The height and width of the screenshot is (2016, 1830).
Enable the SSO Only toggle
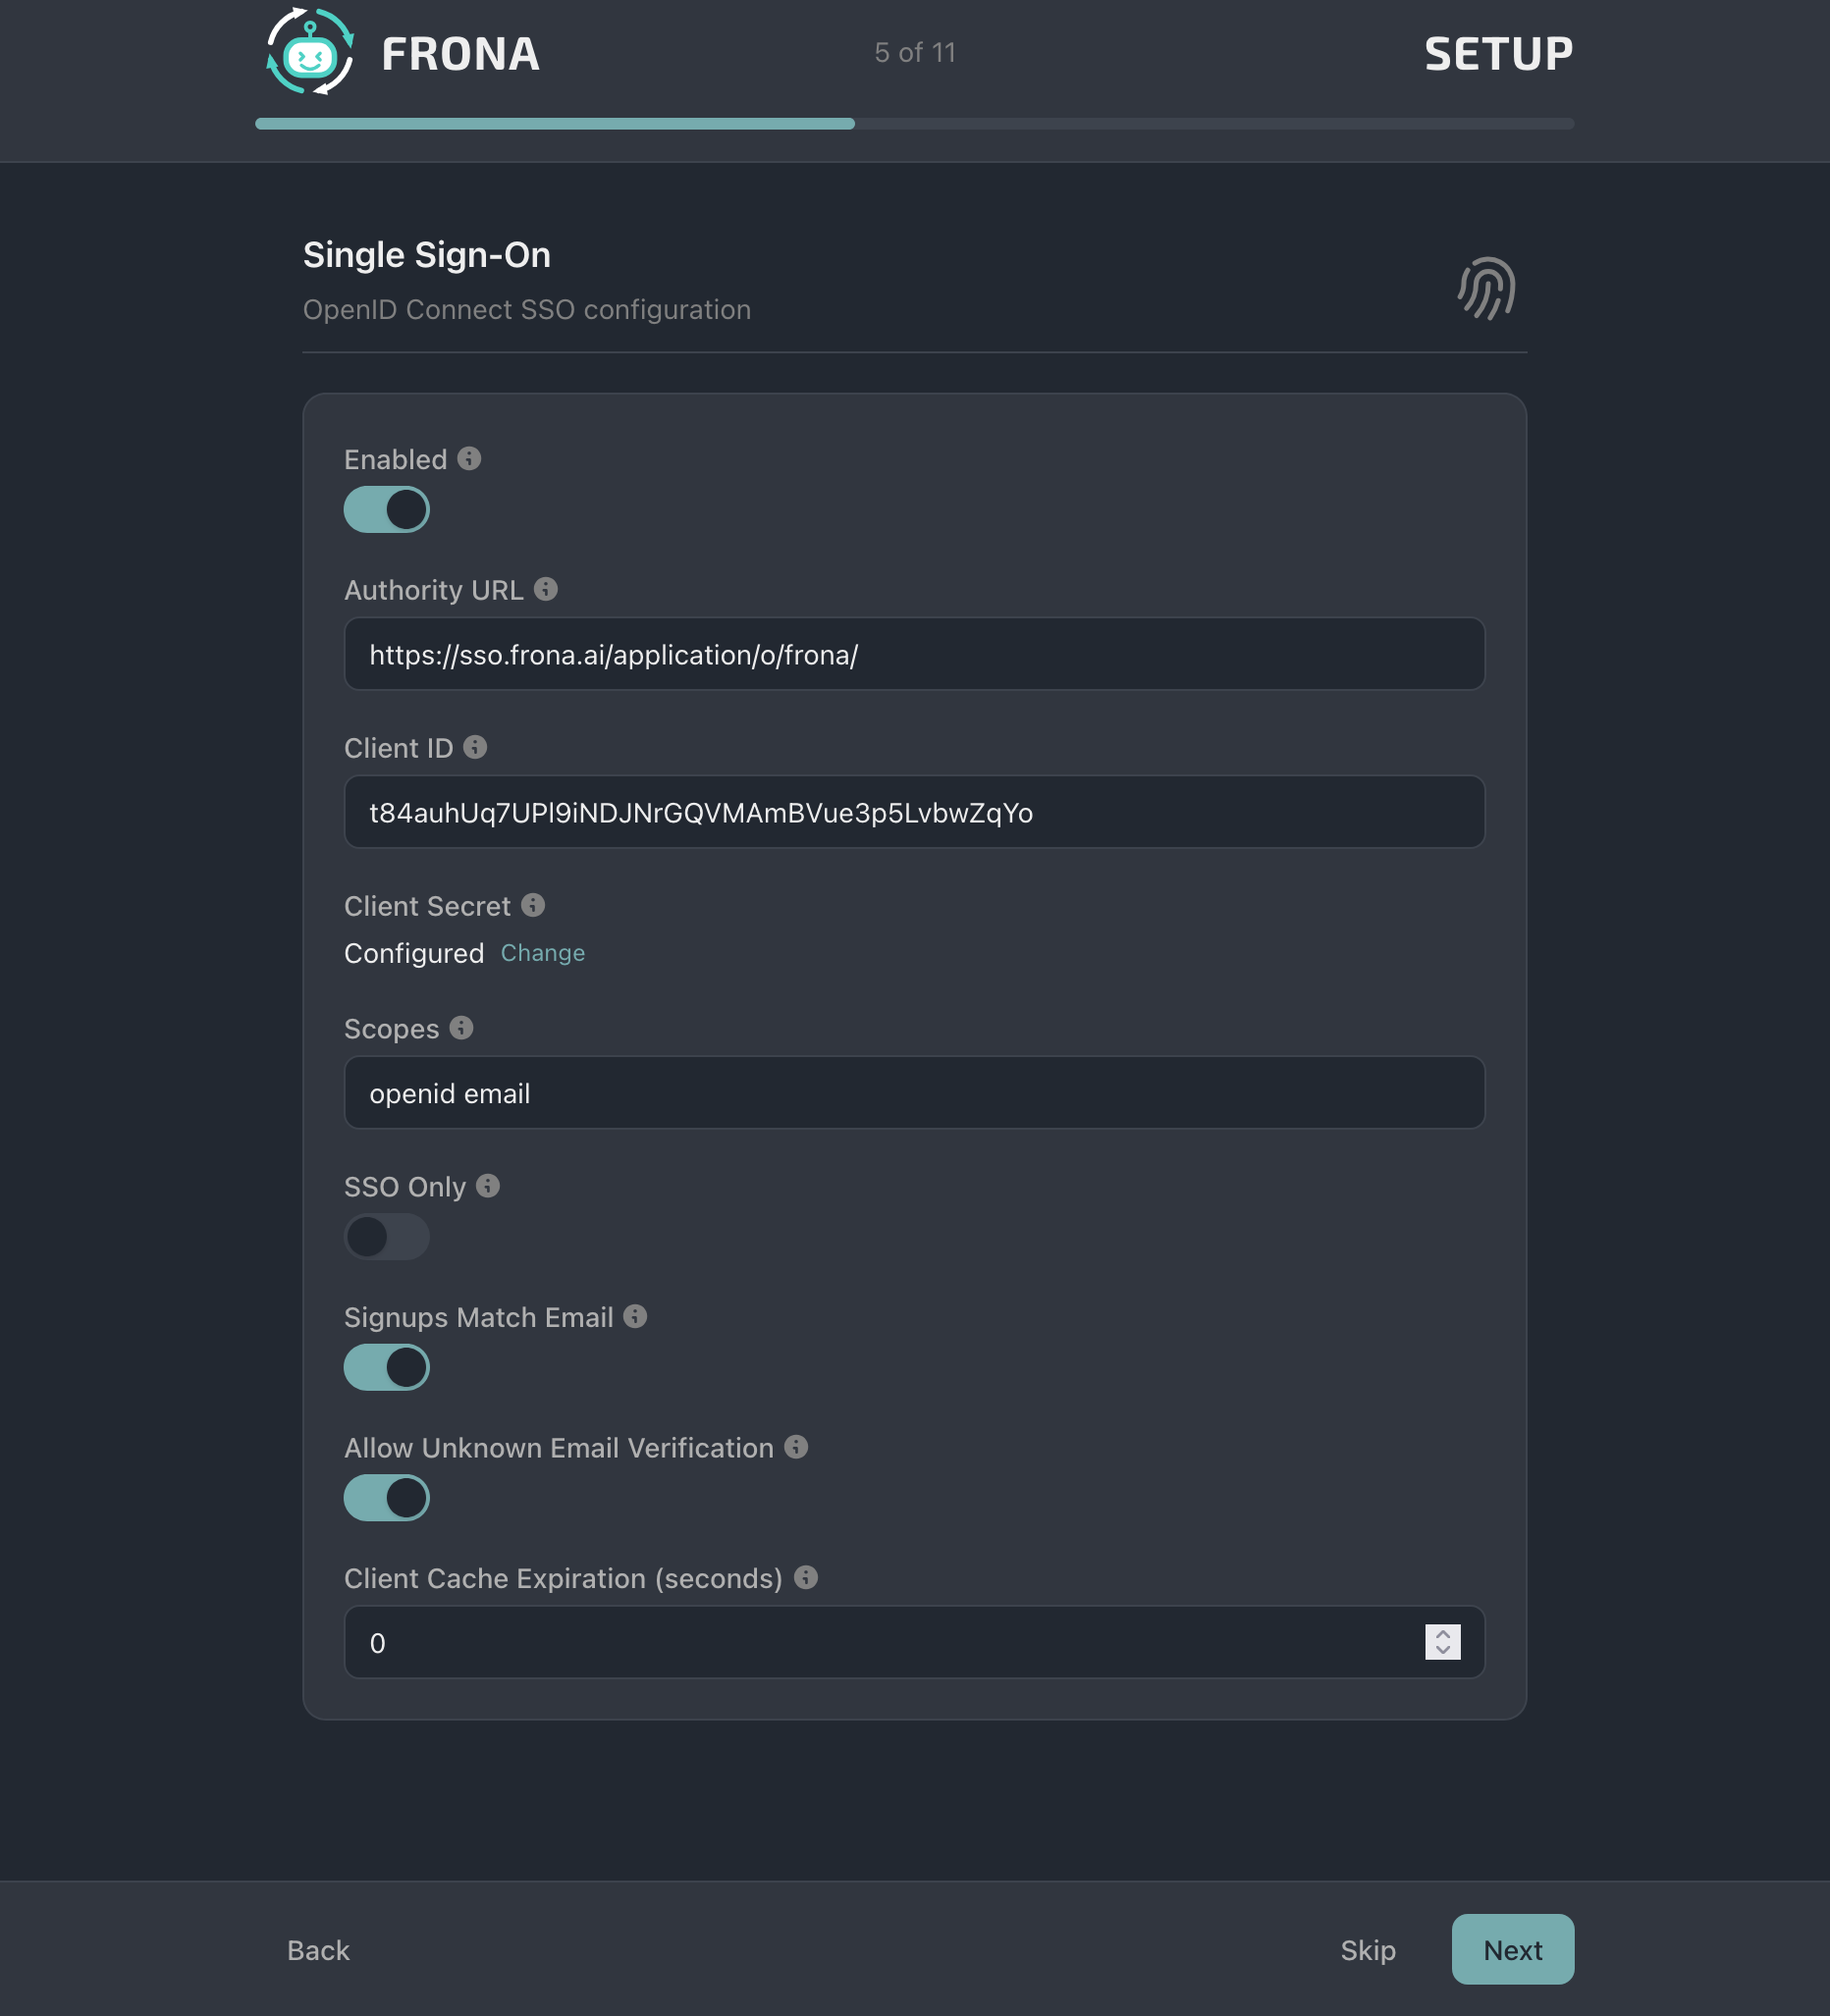click(387, 1237)
